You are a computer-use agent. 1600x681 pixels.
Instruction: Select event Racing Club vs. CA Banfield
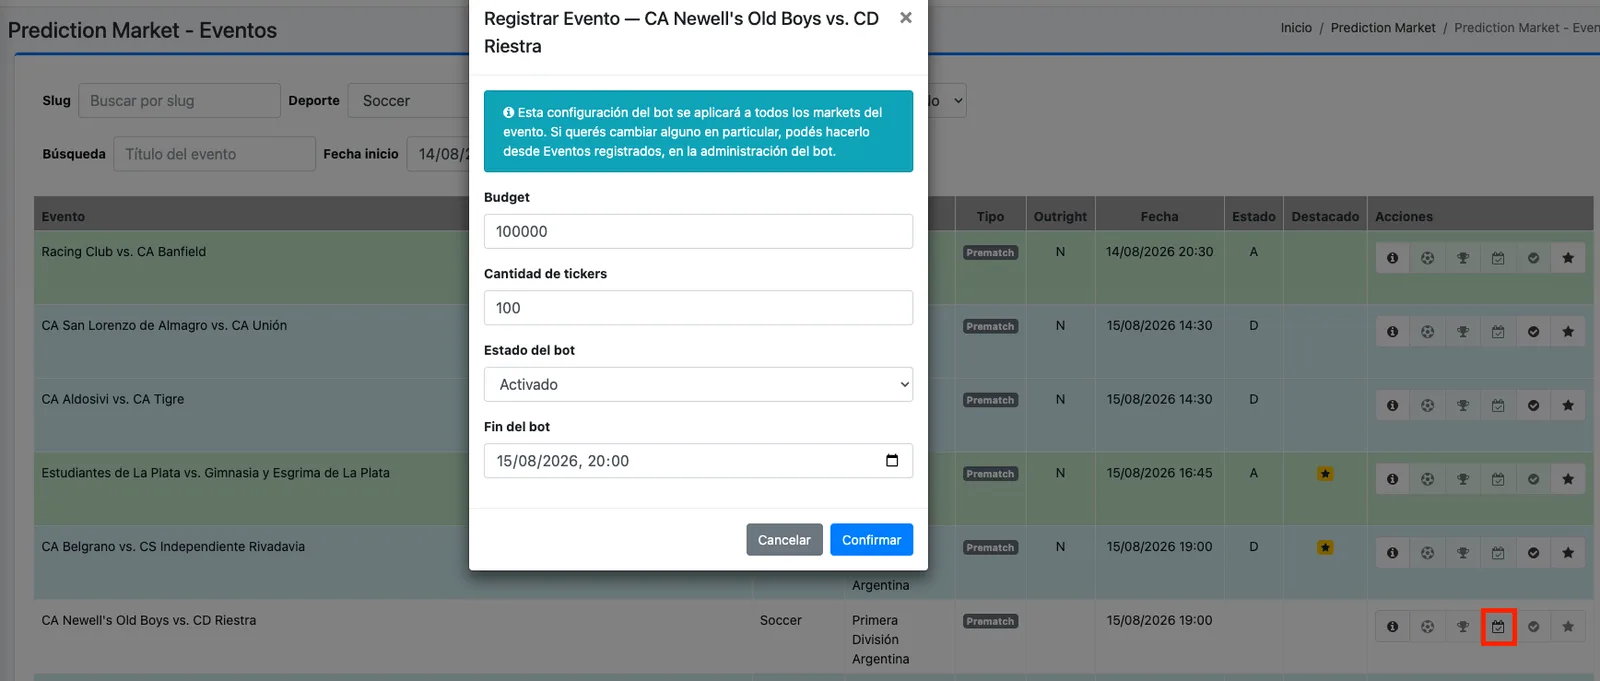(x=123, y=252)
